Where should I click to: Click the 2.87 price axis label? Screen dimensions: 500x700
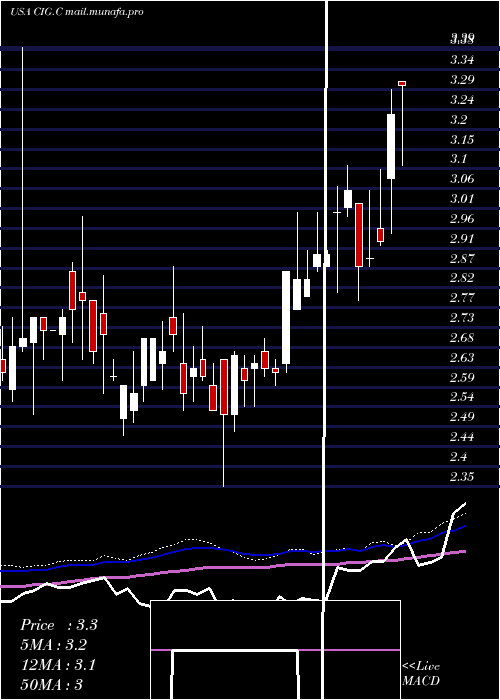tap(462, 258)
